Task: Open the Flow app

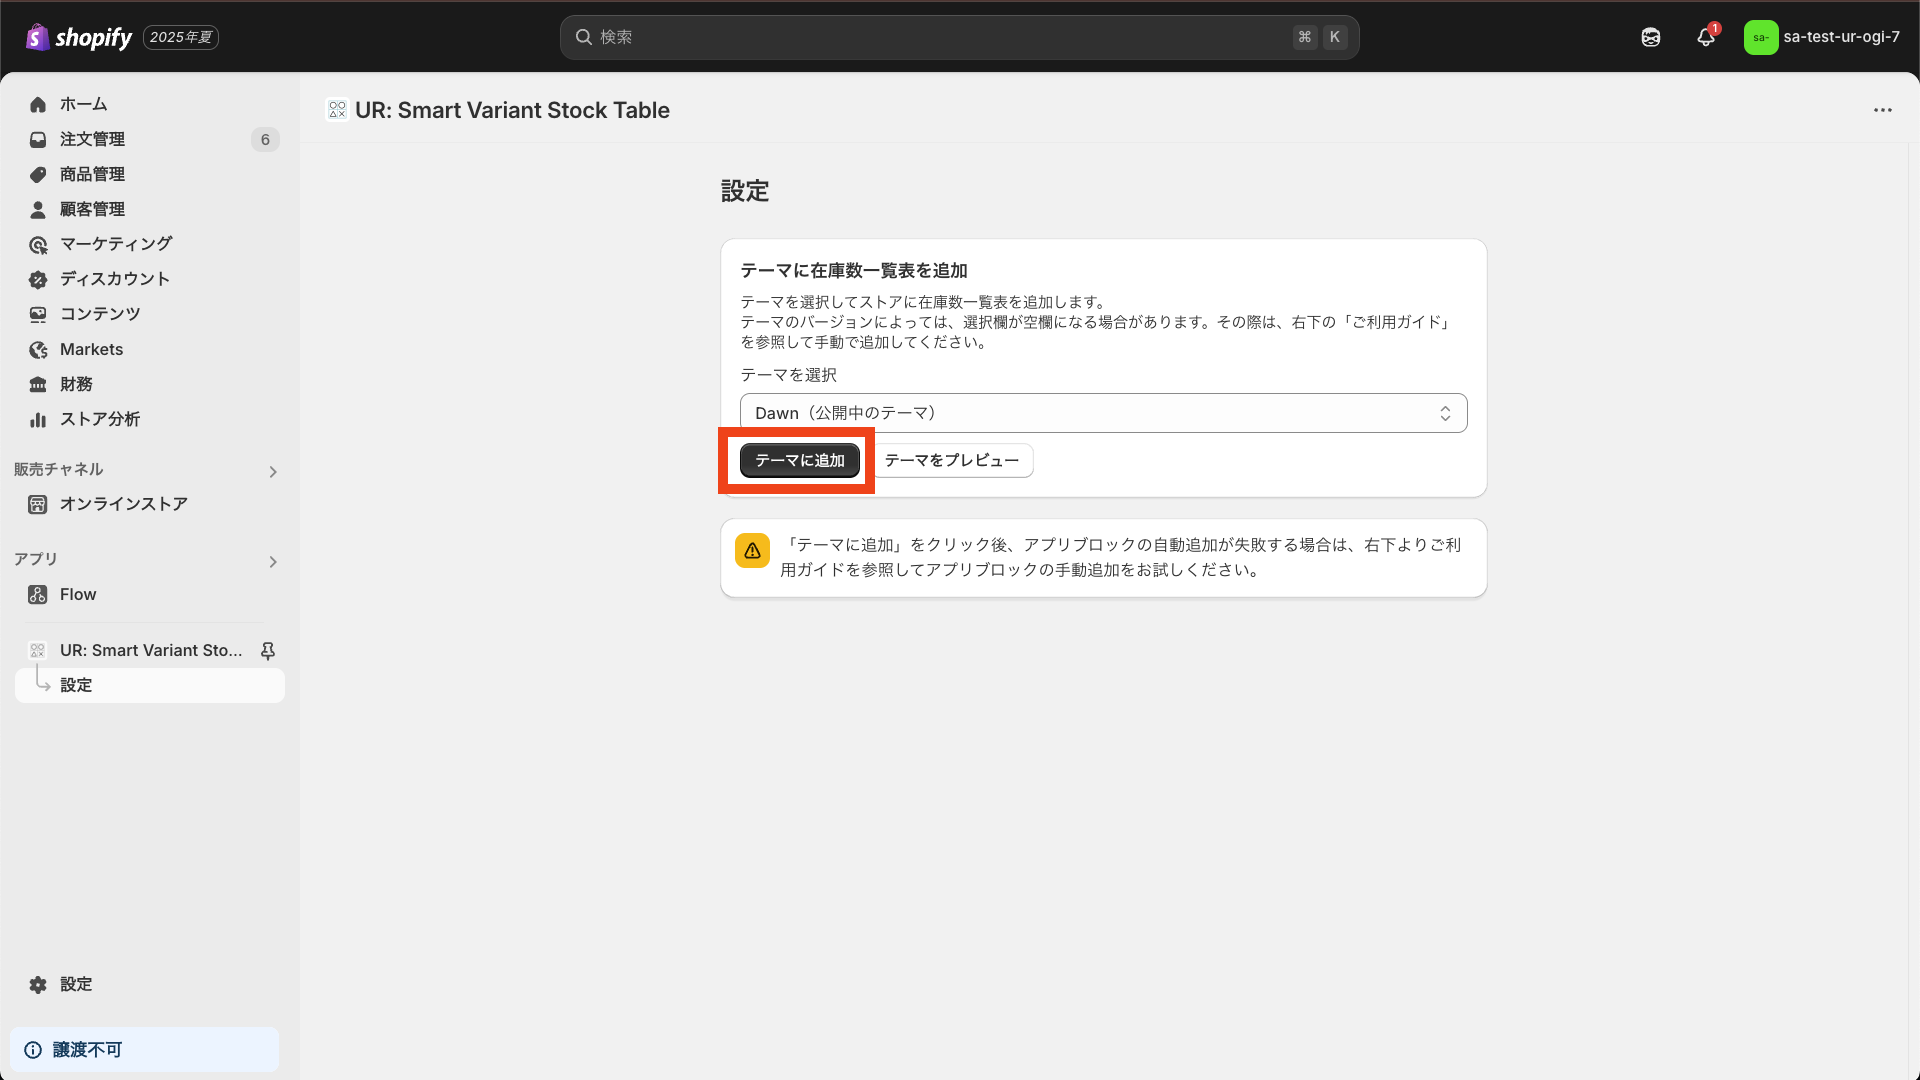Action: point(78,594)
